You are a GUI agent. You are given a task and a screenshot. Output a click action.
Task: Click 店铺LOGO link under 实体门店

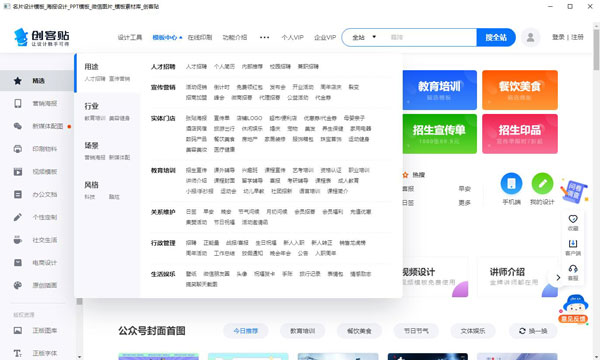click(249, 118)
